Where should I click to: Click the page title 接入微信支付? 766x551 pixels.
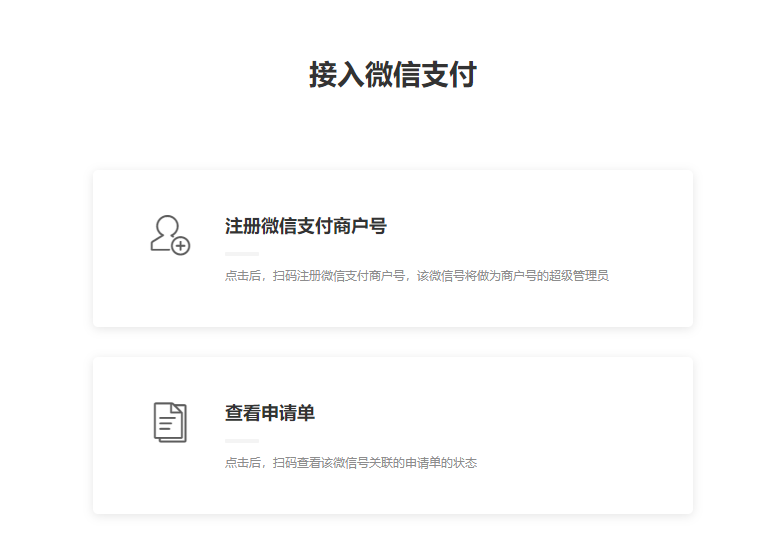tap(393, 75)
